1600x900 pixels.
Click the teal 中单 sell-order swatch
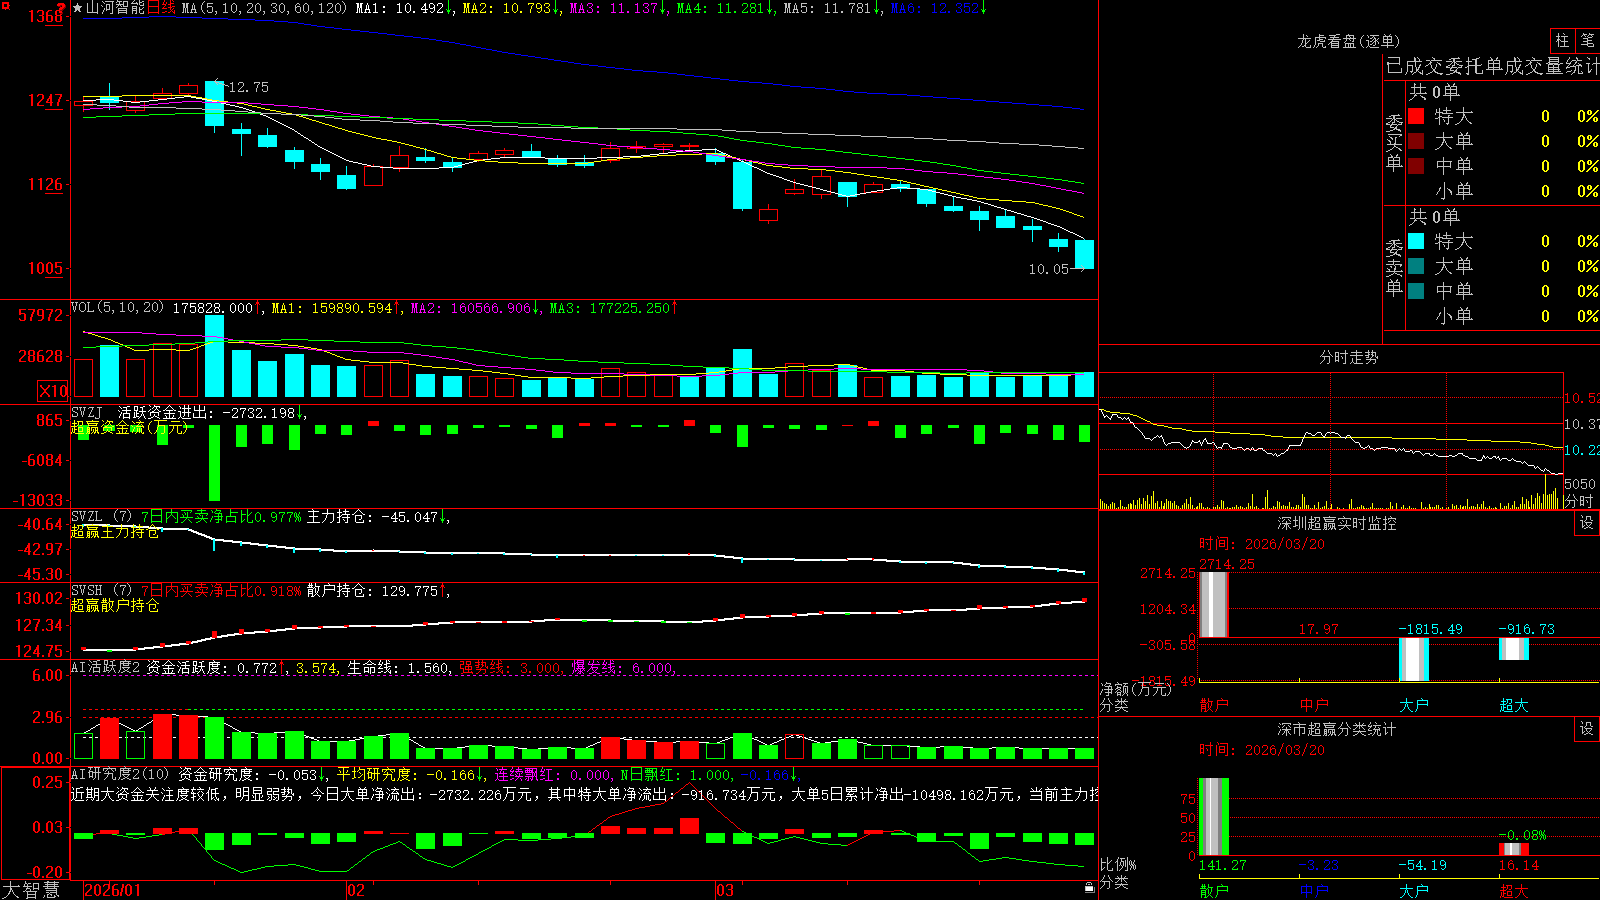point(1416,291)
